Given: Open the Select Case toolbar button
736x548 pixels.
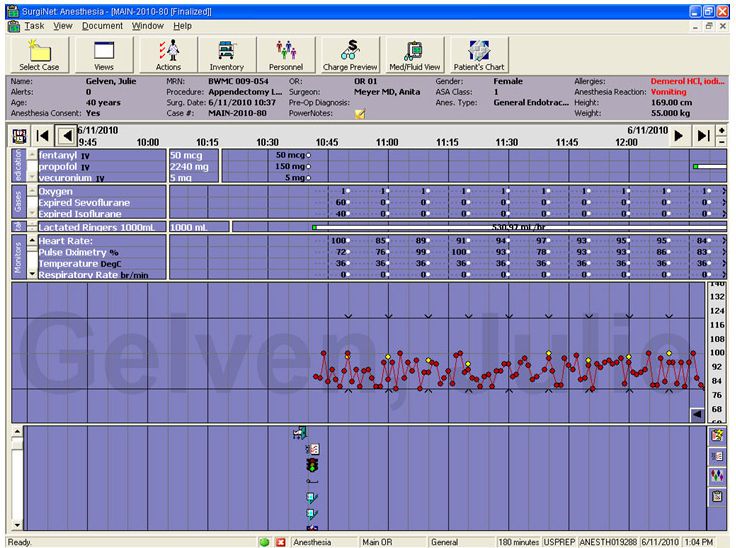Looking at the screenshot, I should tap(39, 55).
